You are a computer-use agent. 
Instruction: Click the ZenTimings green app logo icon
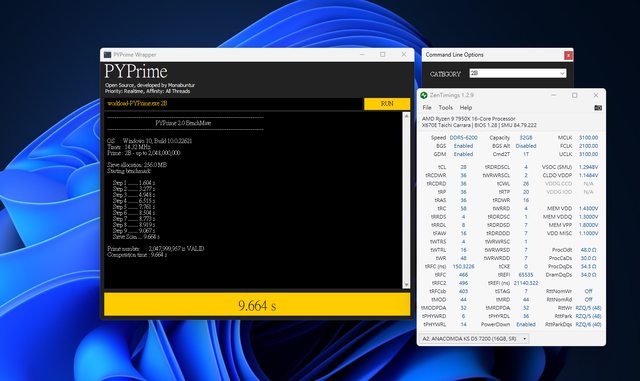(x=424, y=95)
